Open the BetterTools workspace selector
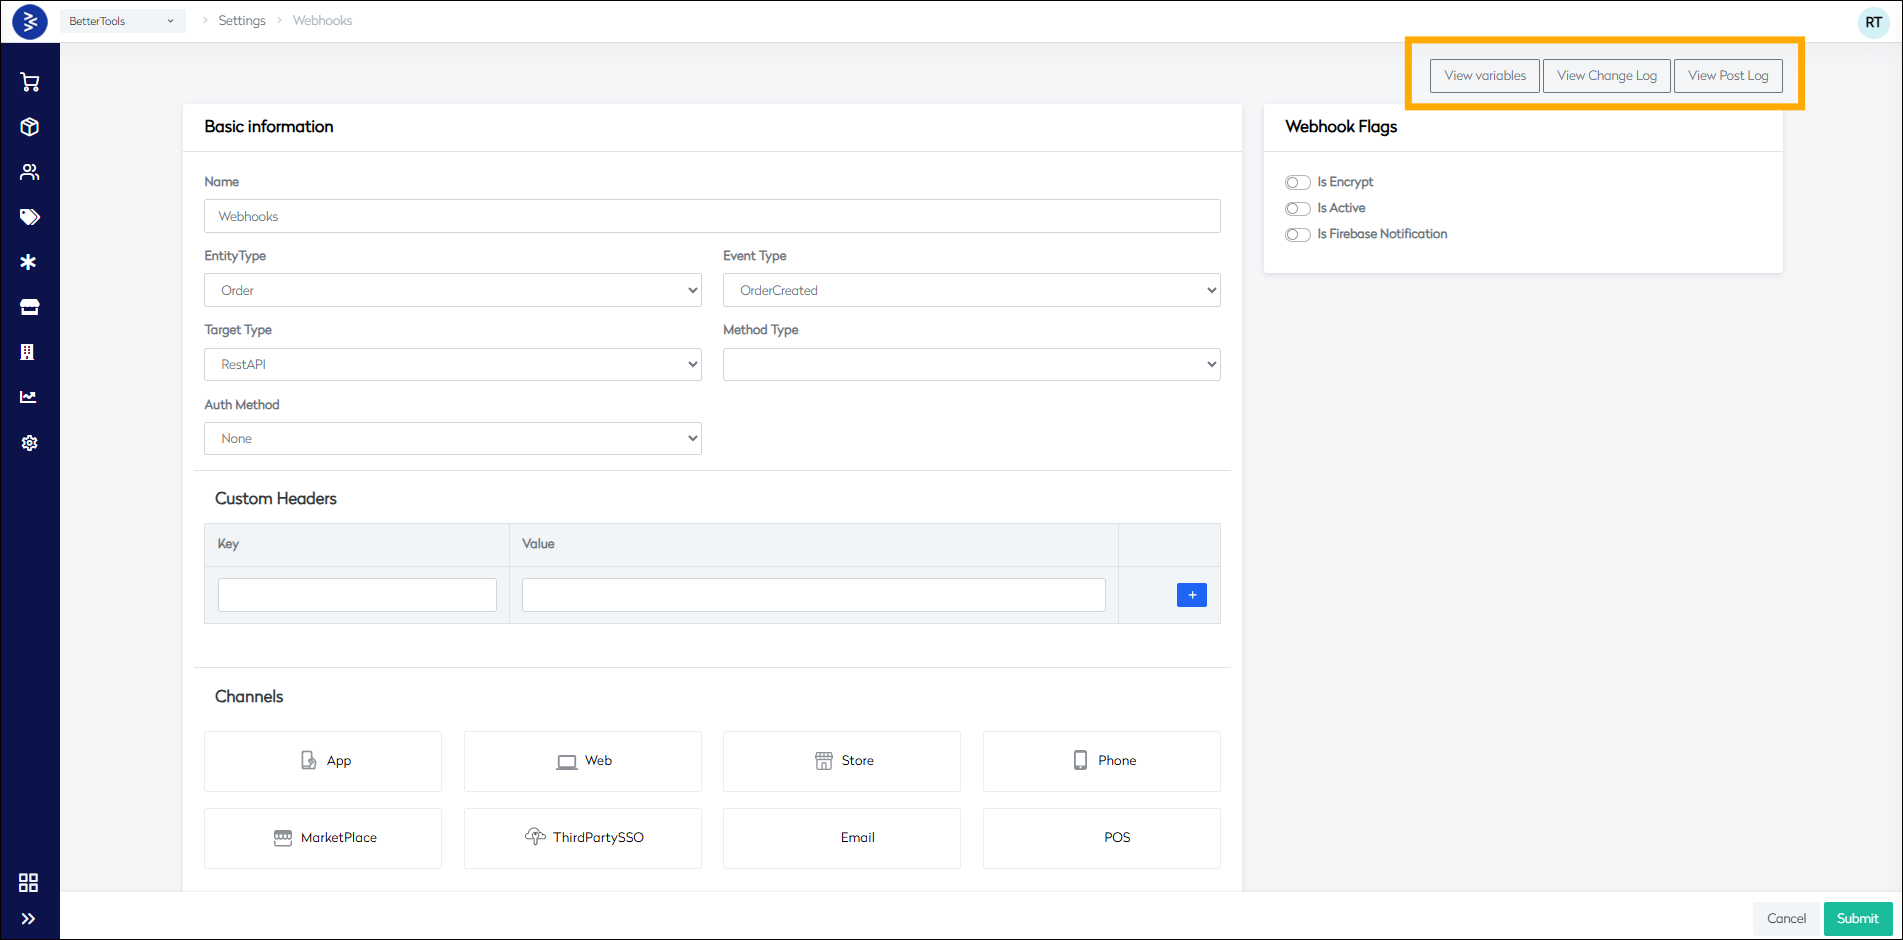Viewport: 1903px width, 940px height. pos(122,20)
